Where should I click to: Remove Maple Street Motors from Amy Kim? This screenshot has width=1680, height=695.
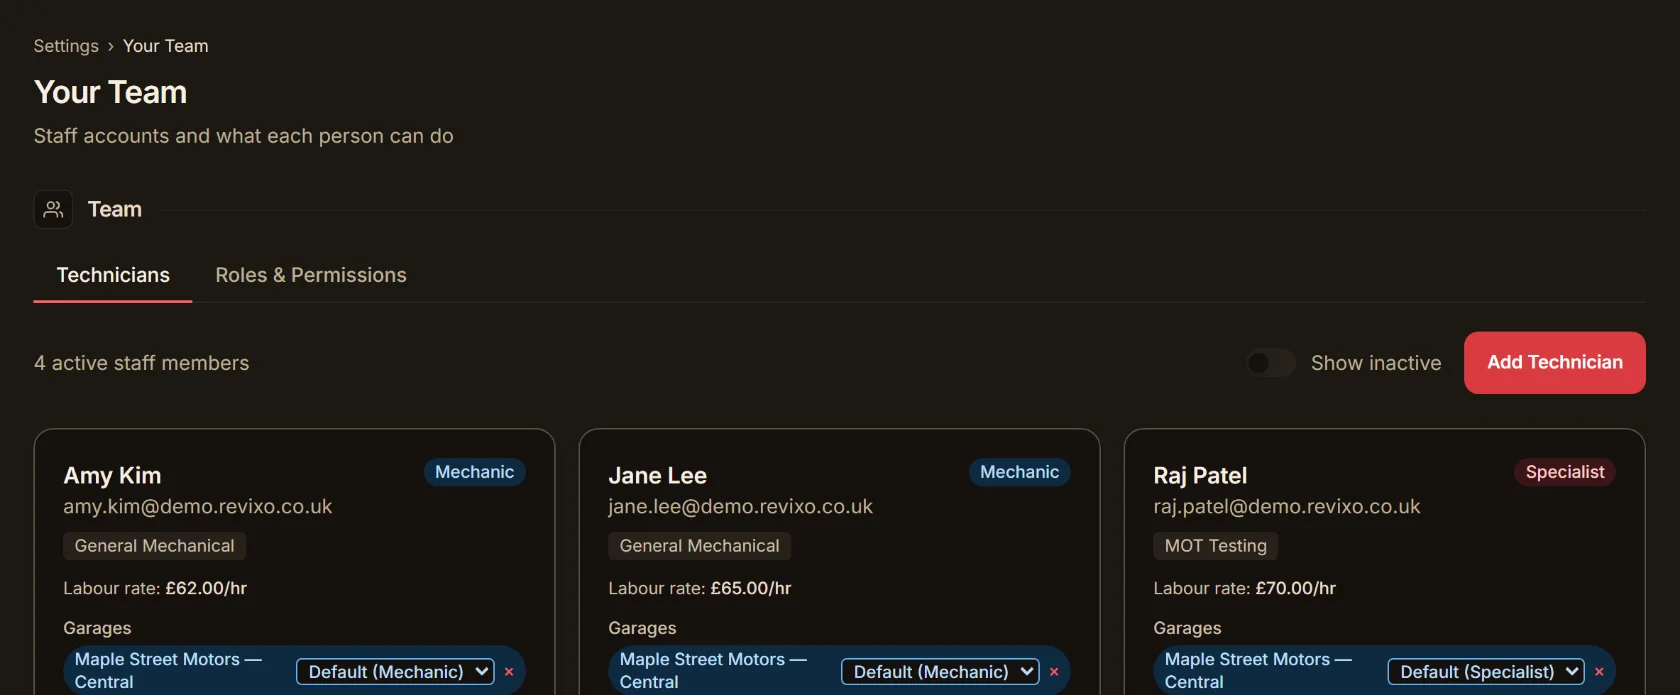tap(509, 672)
